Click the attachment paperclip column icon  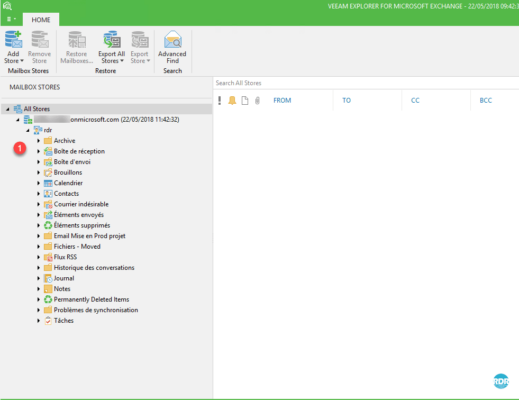click(257, 100)
